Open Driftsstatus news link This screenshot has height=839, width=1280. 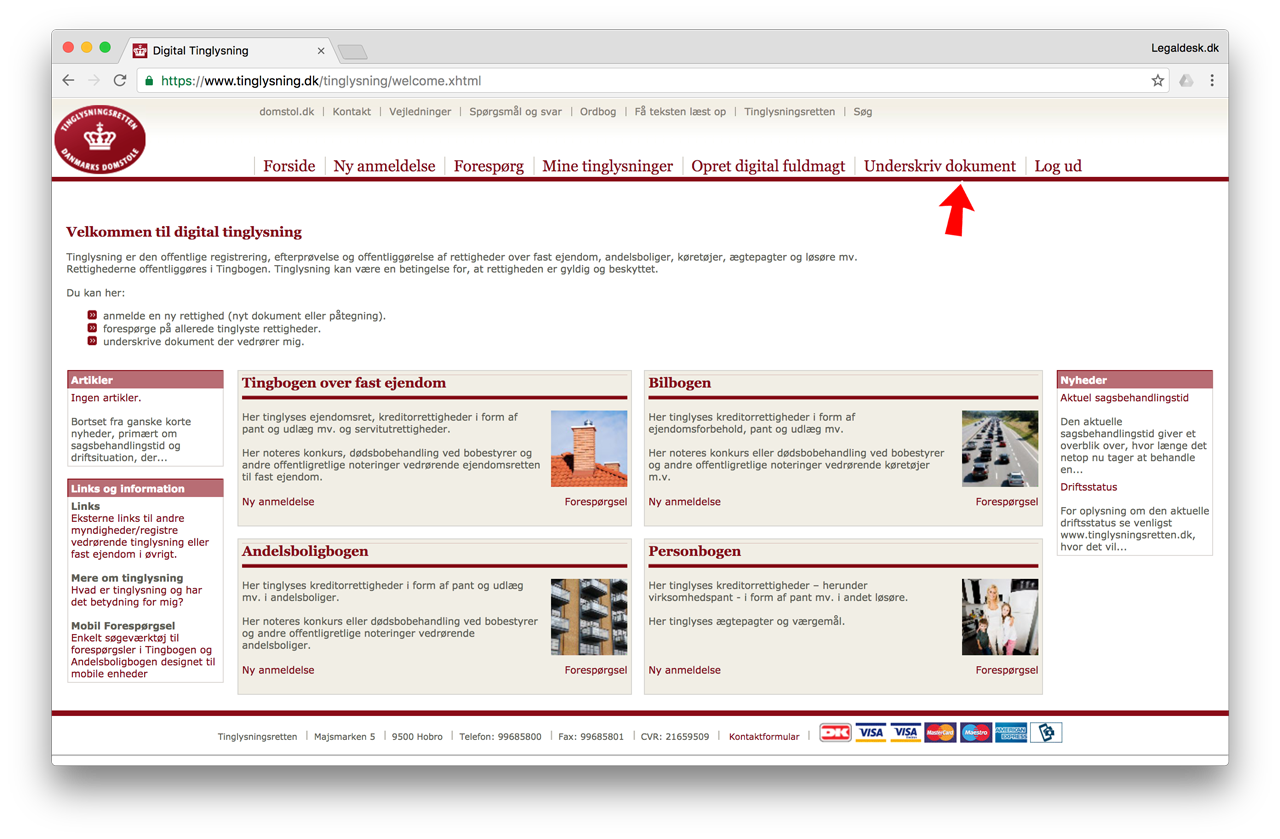[x=1089, y=487]
